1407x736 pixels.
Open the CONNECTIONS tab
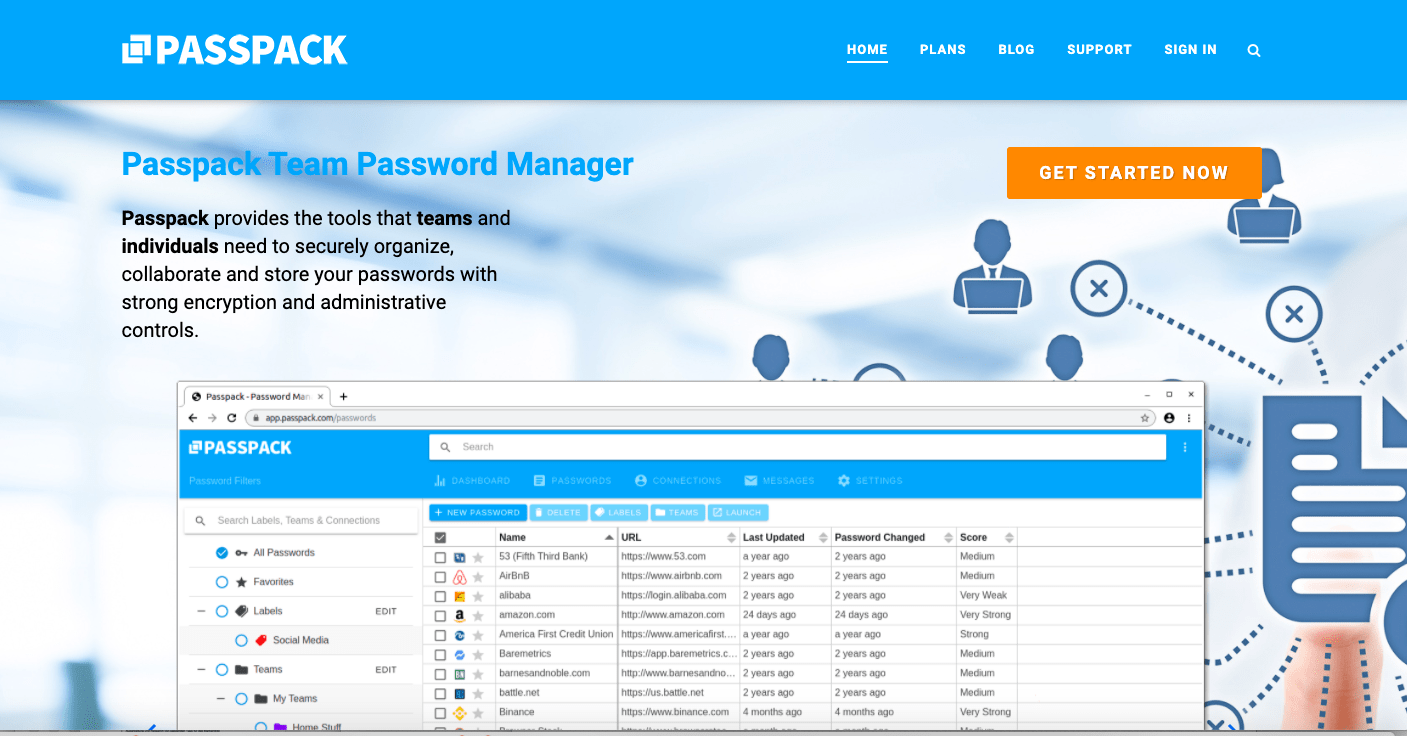[x=678, y=481]
